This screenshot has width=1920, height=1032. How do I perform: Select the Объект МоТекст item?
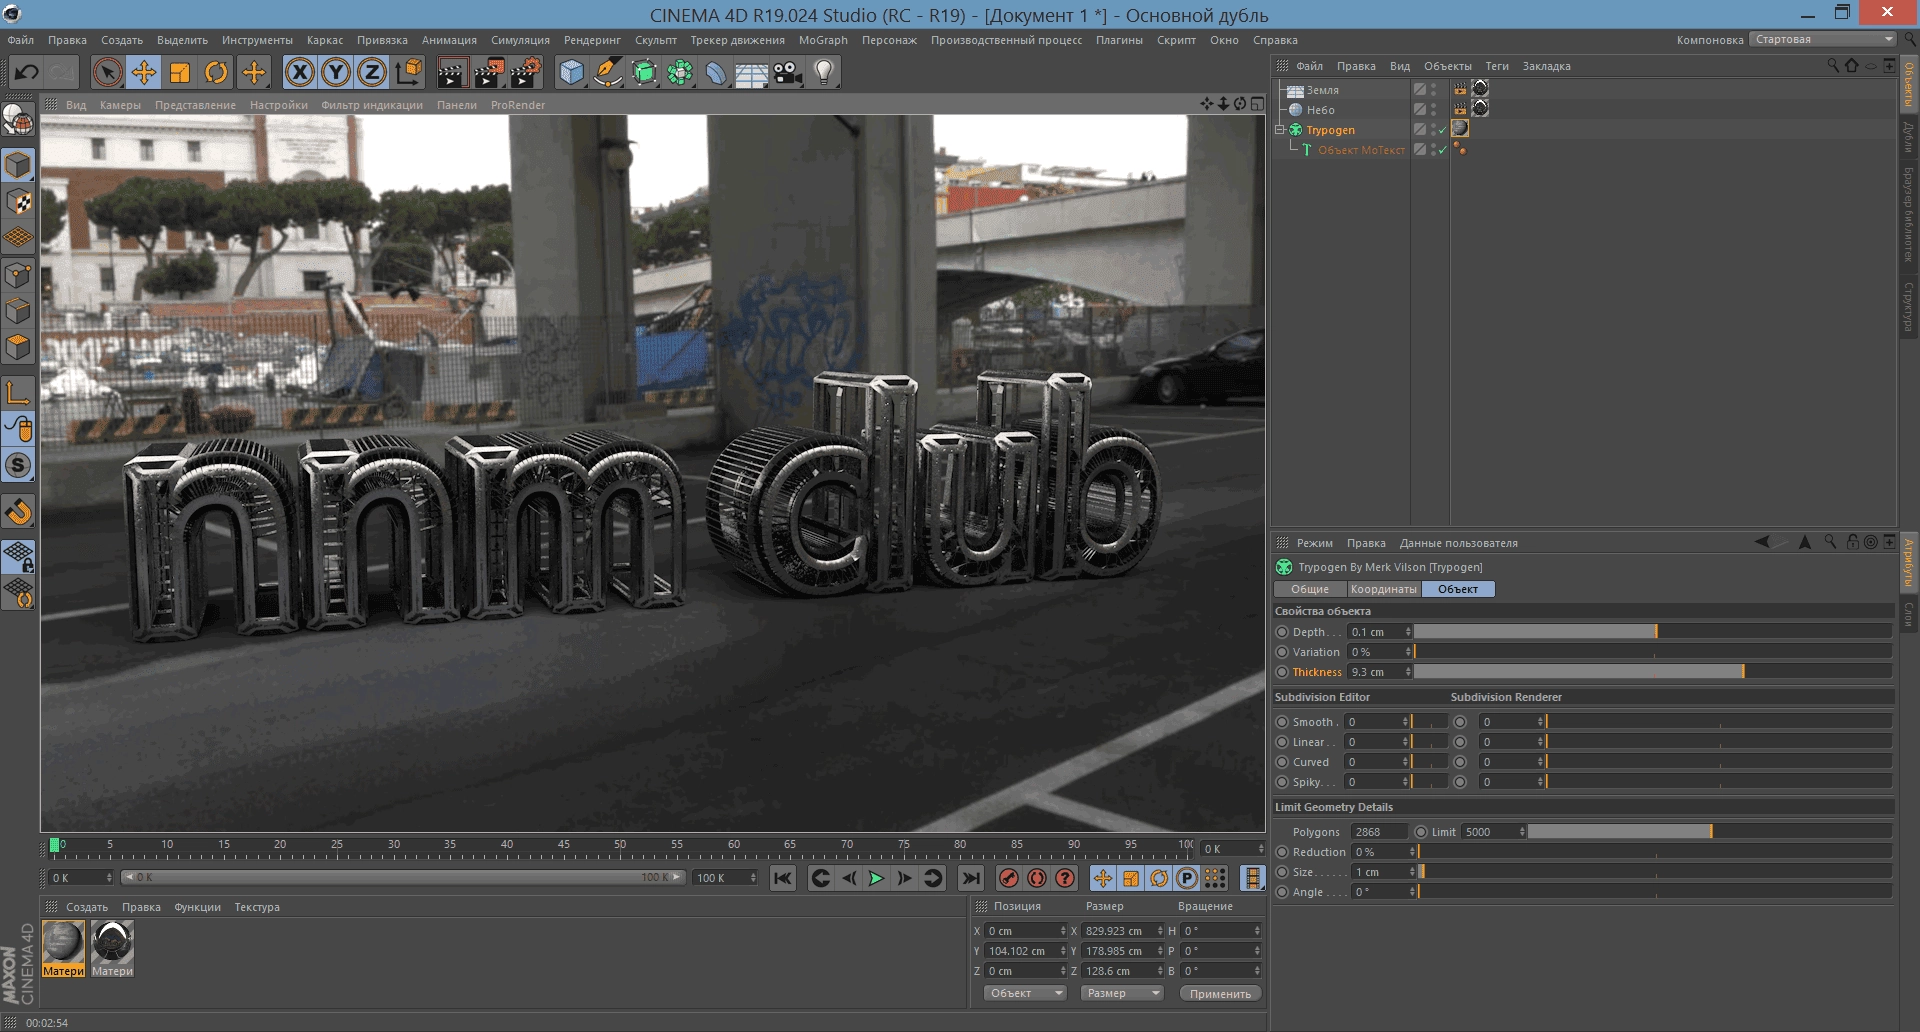(x=1361, y=150)
